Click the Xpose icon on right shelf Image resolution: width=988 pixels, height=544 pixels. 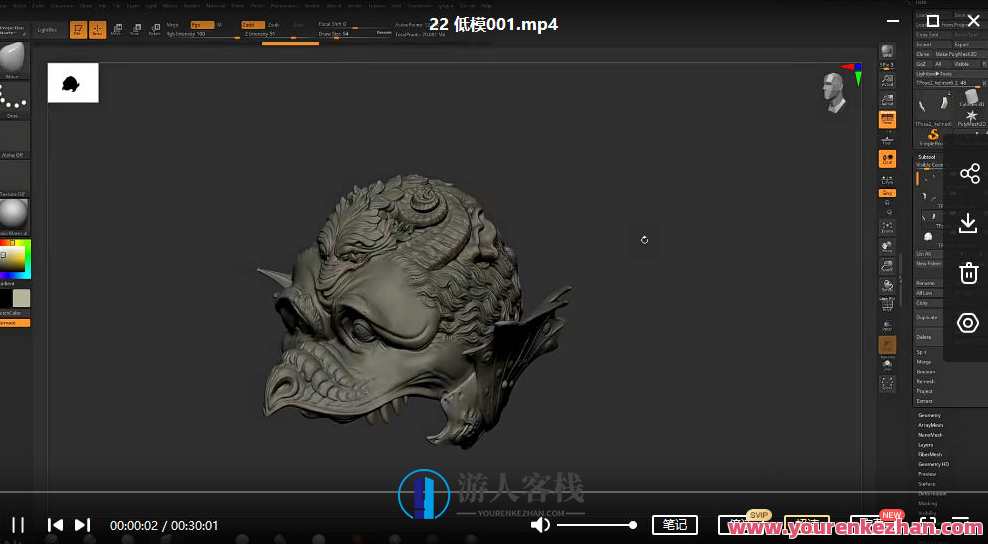(887, 384)
